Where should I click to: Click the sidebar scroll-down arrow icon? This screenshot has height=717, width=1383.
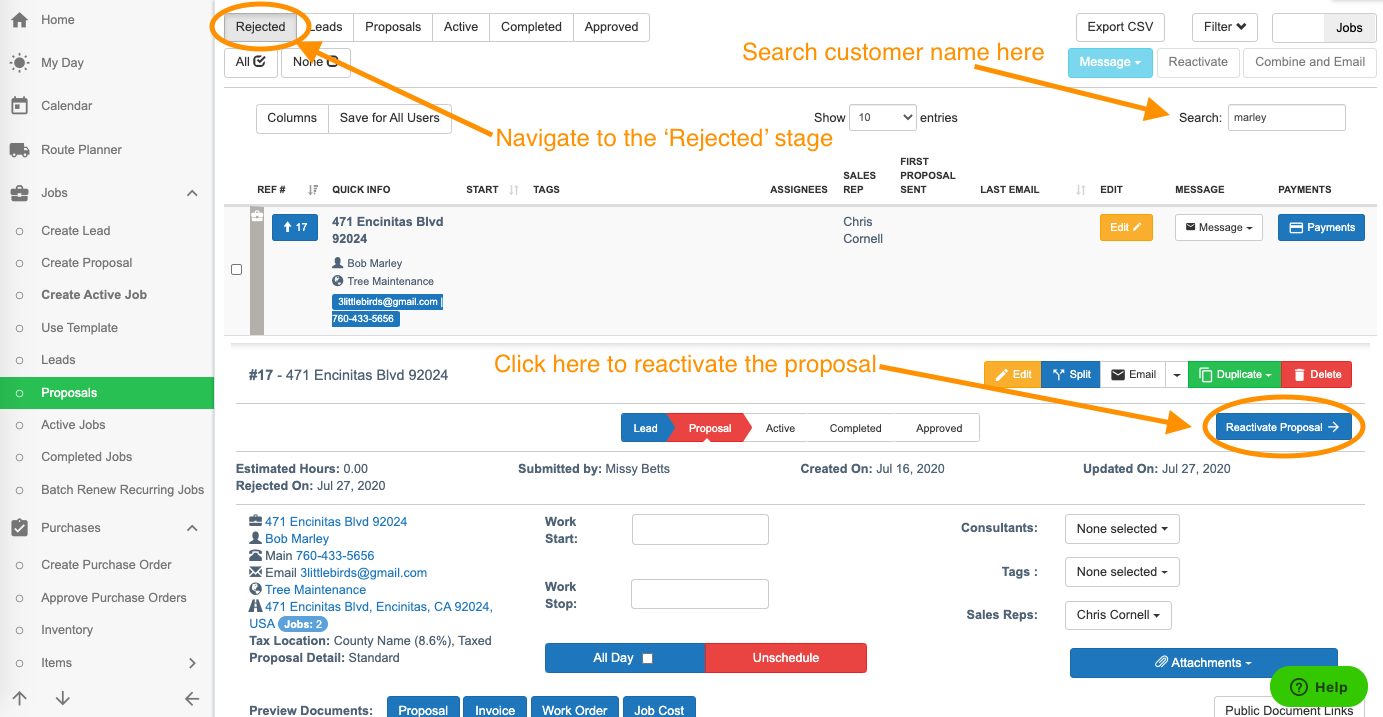click(63, 699)
